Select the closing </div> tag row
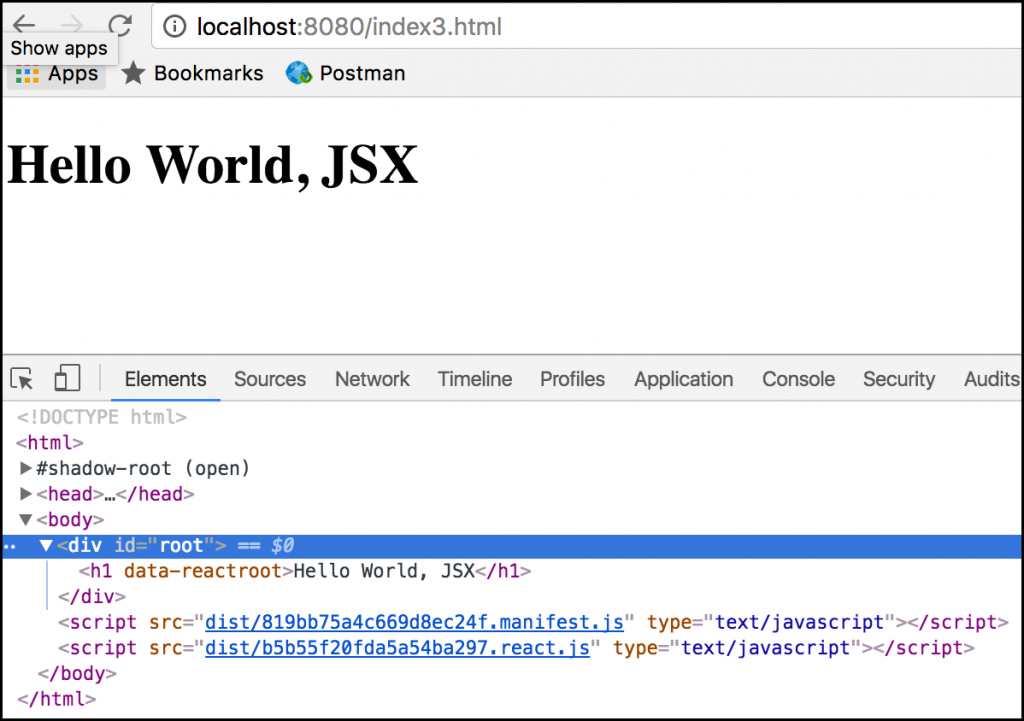Image resolution: width=1024 pixels, height=721 pixels. point(92,596)
